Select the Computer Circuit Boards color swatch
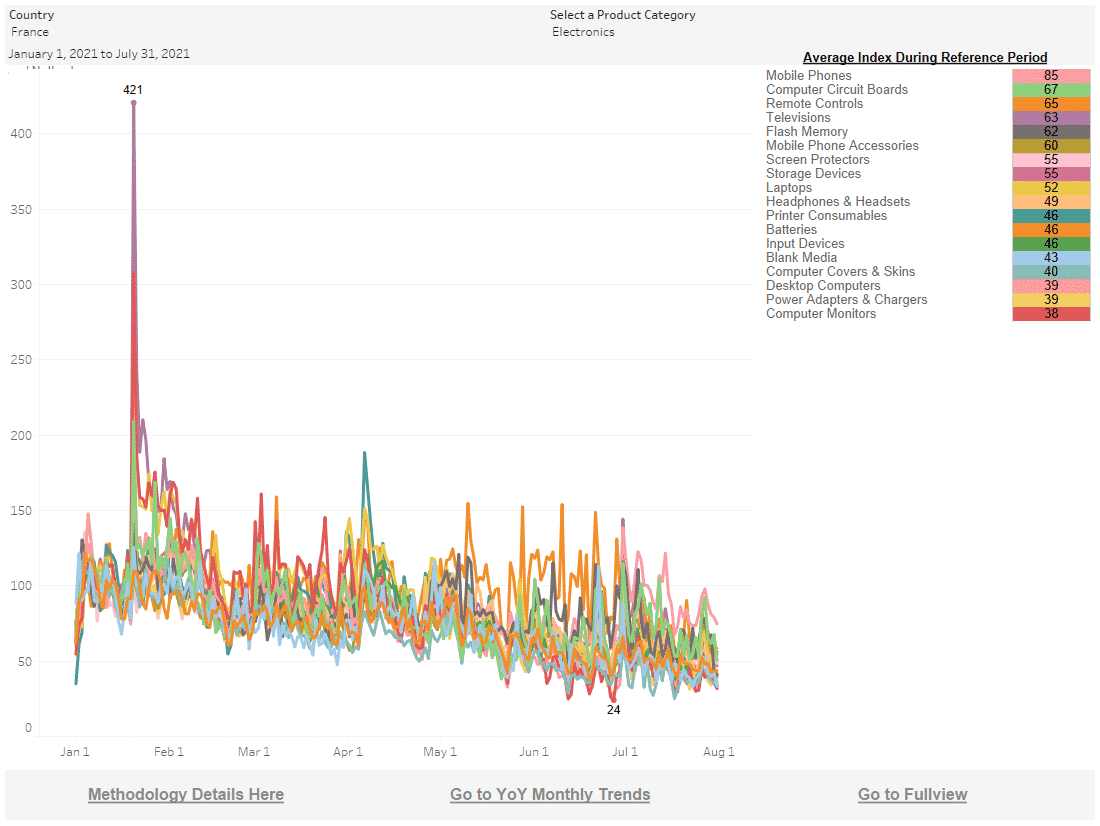The width and height of the screenshot is (1100, 826). click(x=1051, y=90)
